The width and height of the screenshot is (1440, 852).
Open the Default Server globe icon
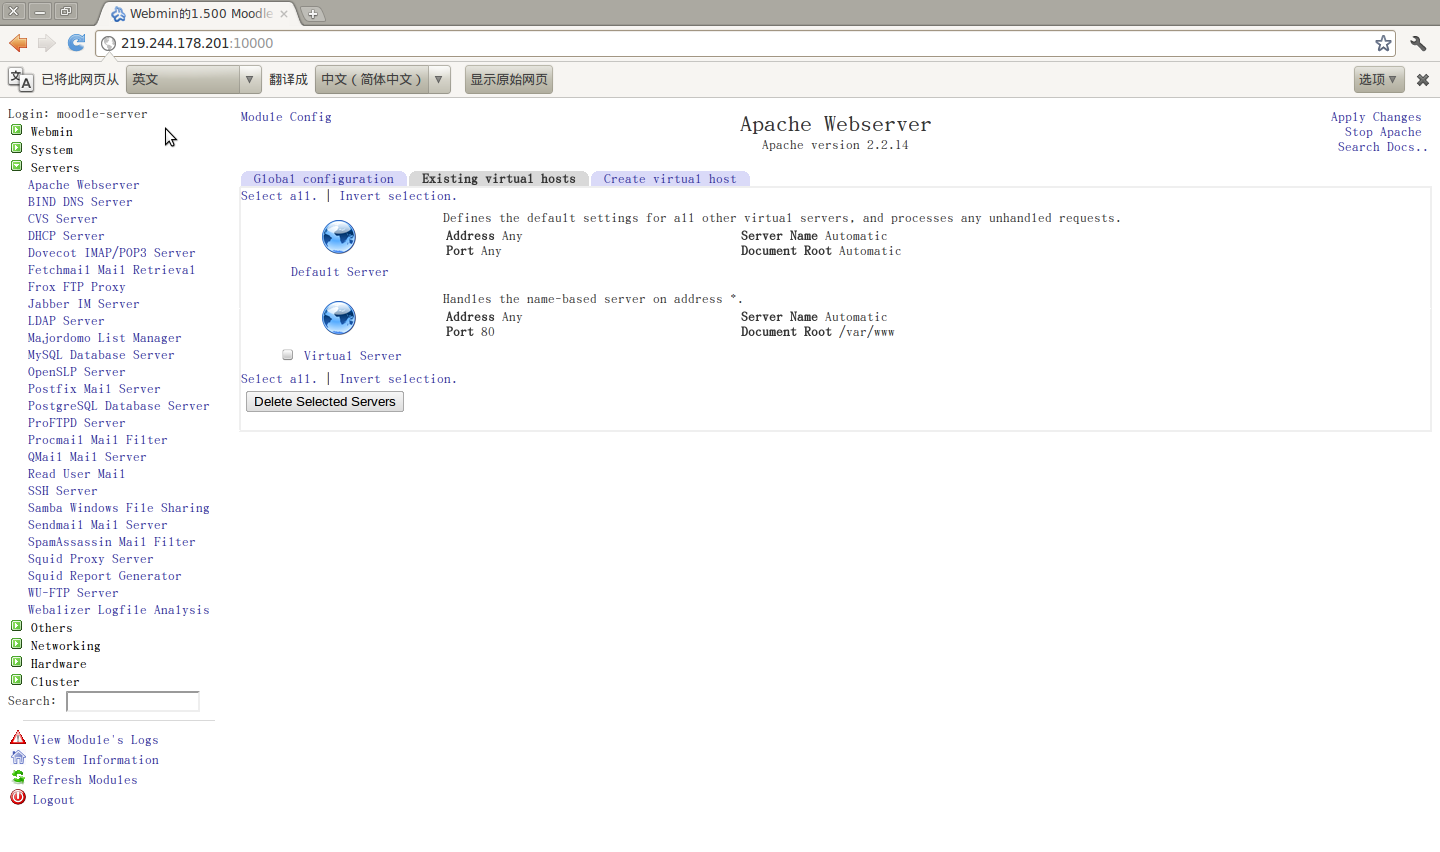[x=339, y=237]
